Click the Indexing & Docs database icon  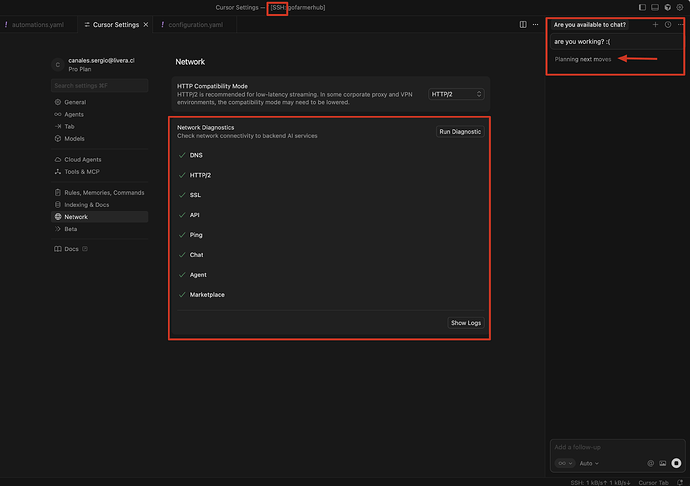point(58,205)
